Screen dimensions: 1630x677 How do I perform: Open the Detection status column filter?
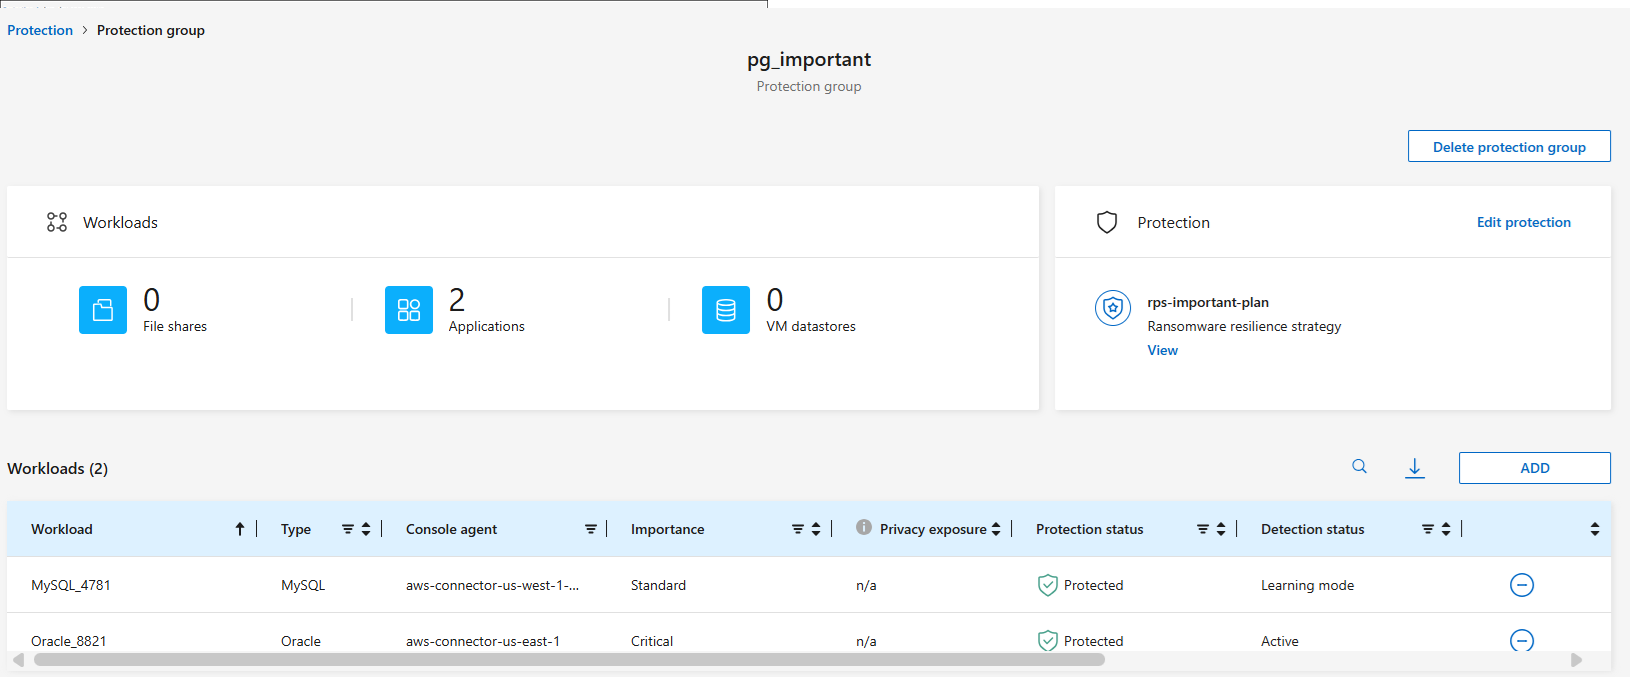(1428, 529)
